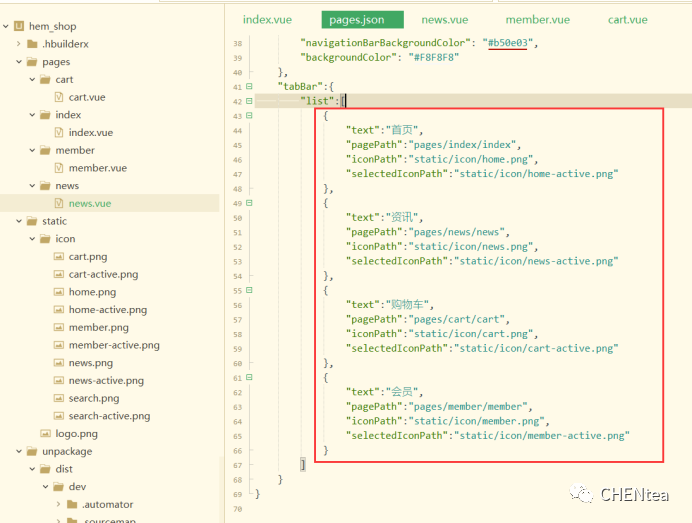
Task: Click the member.vue file icon in tree
Action: (x=59, y=168)
